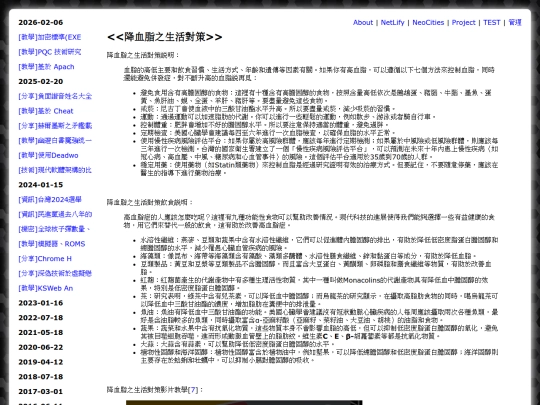Open the [分享]深偽技術於虛擬戀 sidebar link

(x=55, y=273)
